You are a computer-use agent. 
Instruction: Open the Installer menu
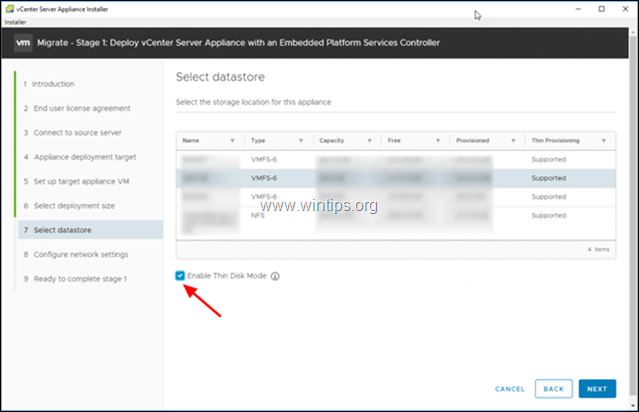pyautogui.click(x=15, y=22)
